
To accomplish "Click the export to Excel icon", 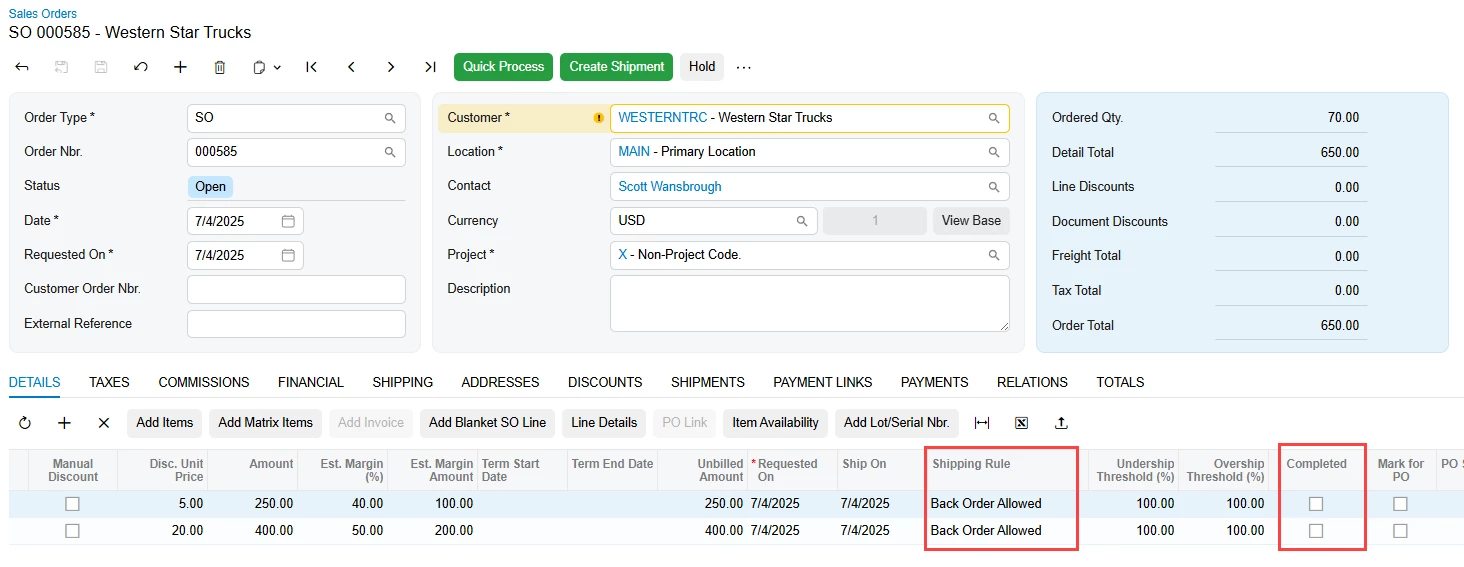I will pos(1021,423).
